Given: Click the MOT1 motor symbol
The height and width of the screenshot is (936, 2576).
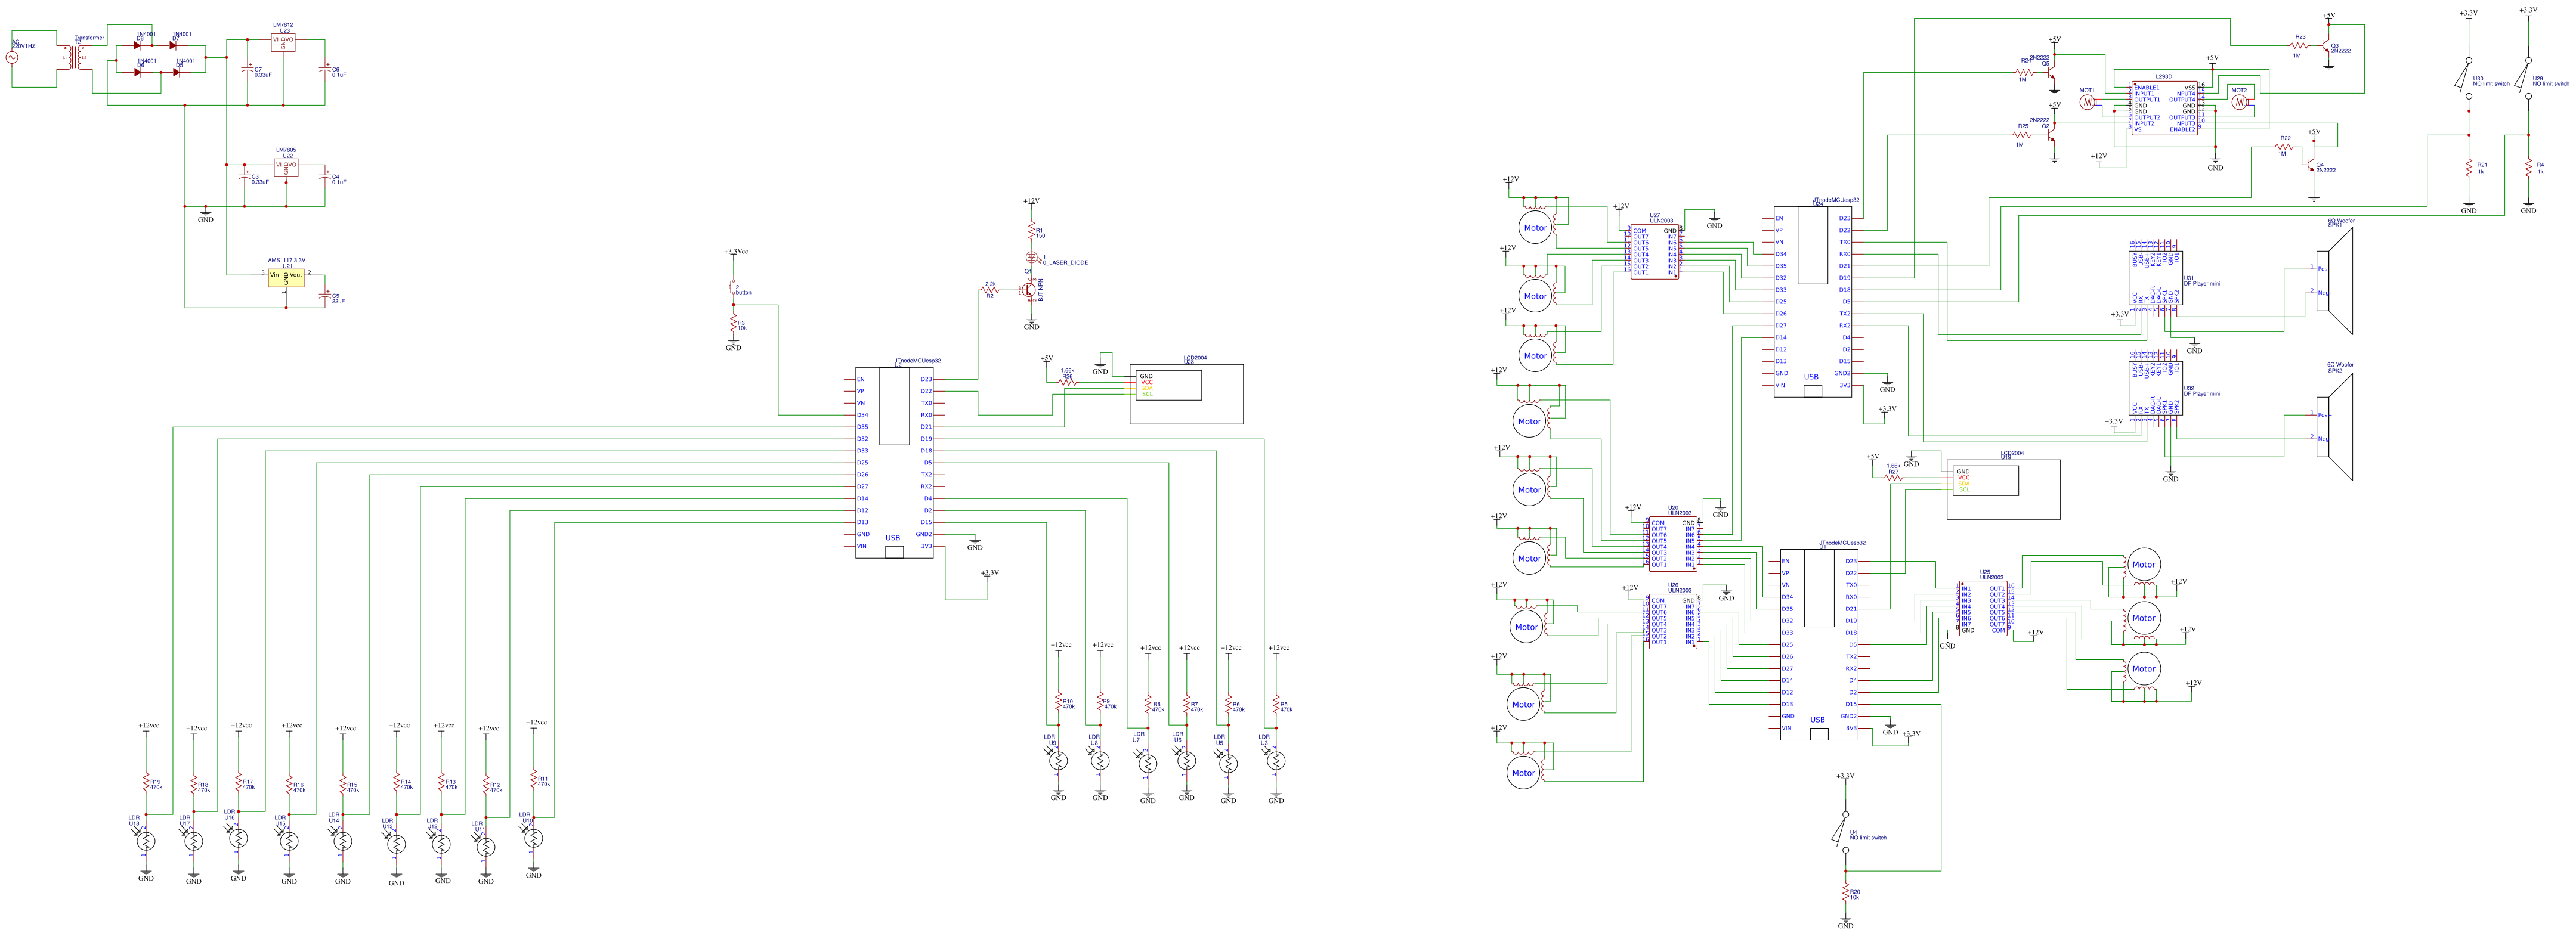Looking at the screenshot, I should click(x=2087, y=103).
